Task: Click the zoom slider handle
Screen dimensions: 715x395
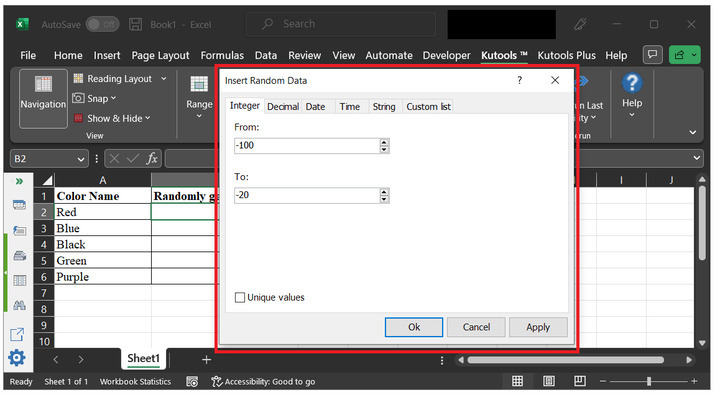Action: (x=648, y=381)
